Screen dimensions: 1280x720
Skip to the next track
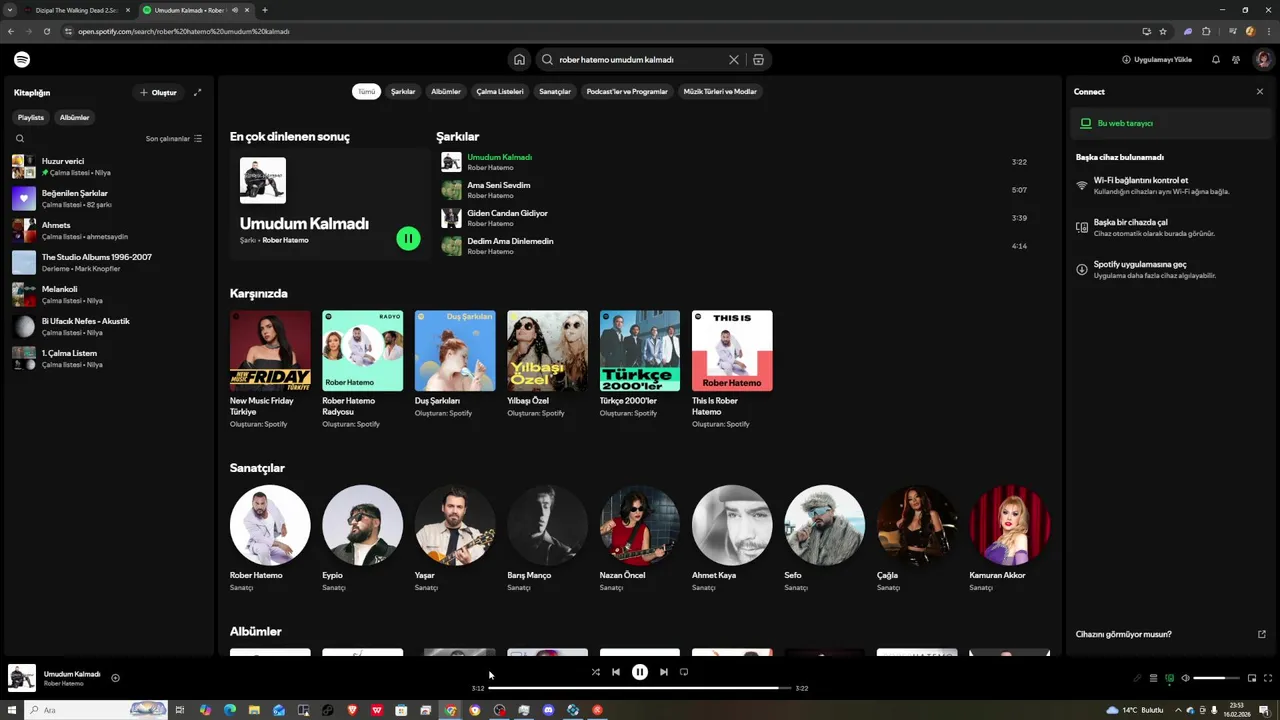coord(664,672)
